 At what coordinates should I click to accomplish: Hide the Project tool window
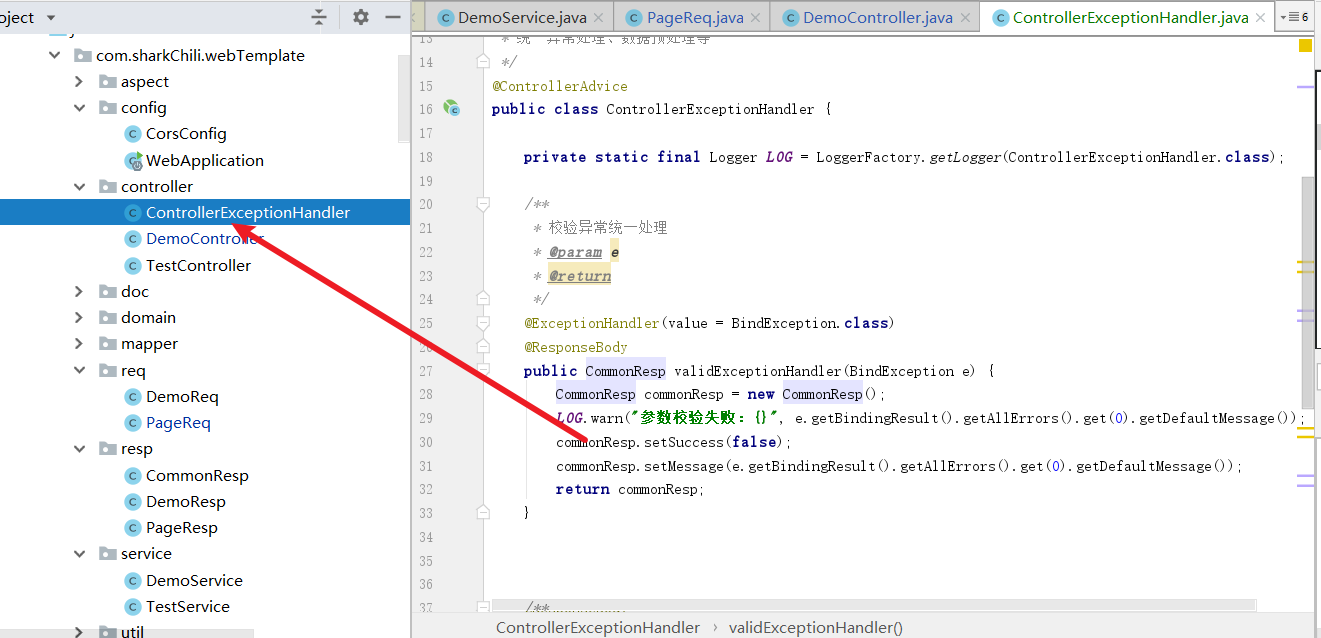pyautogui.click(x=393, y=17)
